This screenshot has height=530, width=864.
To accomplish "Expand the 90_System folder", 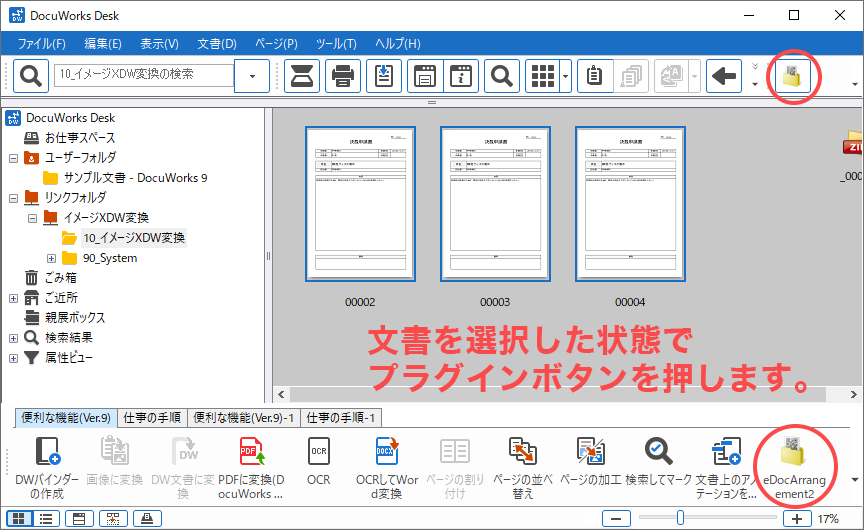I will (51, 258).
